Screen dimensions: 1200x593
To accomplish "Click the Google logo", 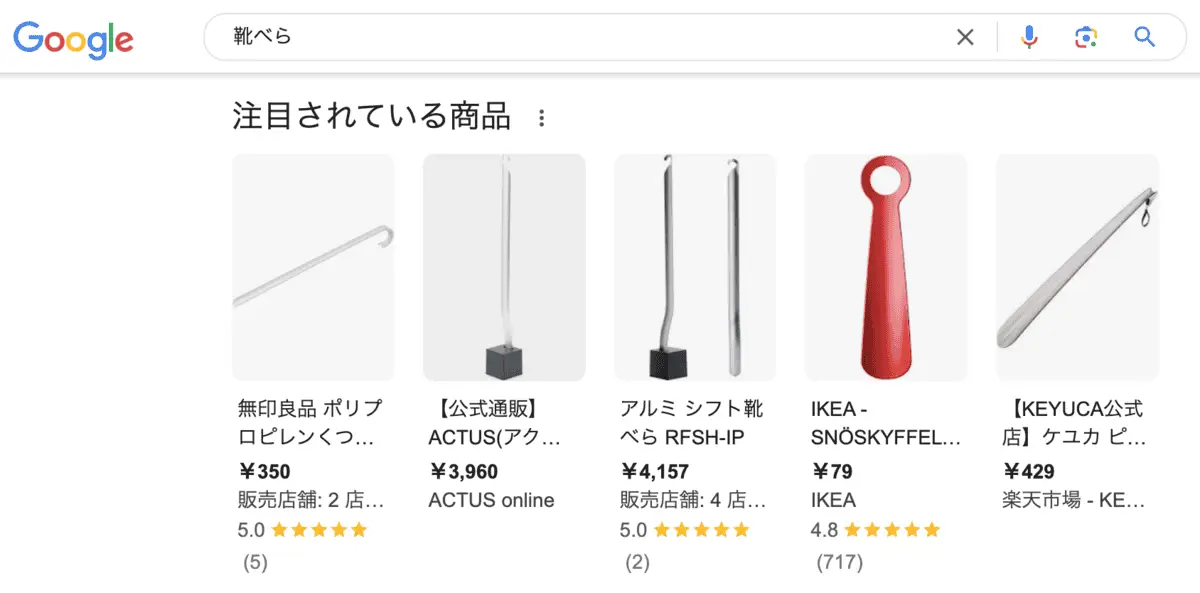I will (72, 39).
